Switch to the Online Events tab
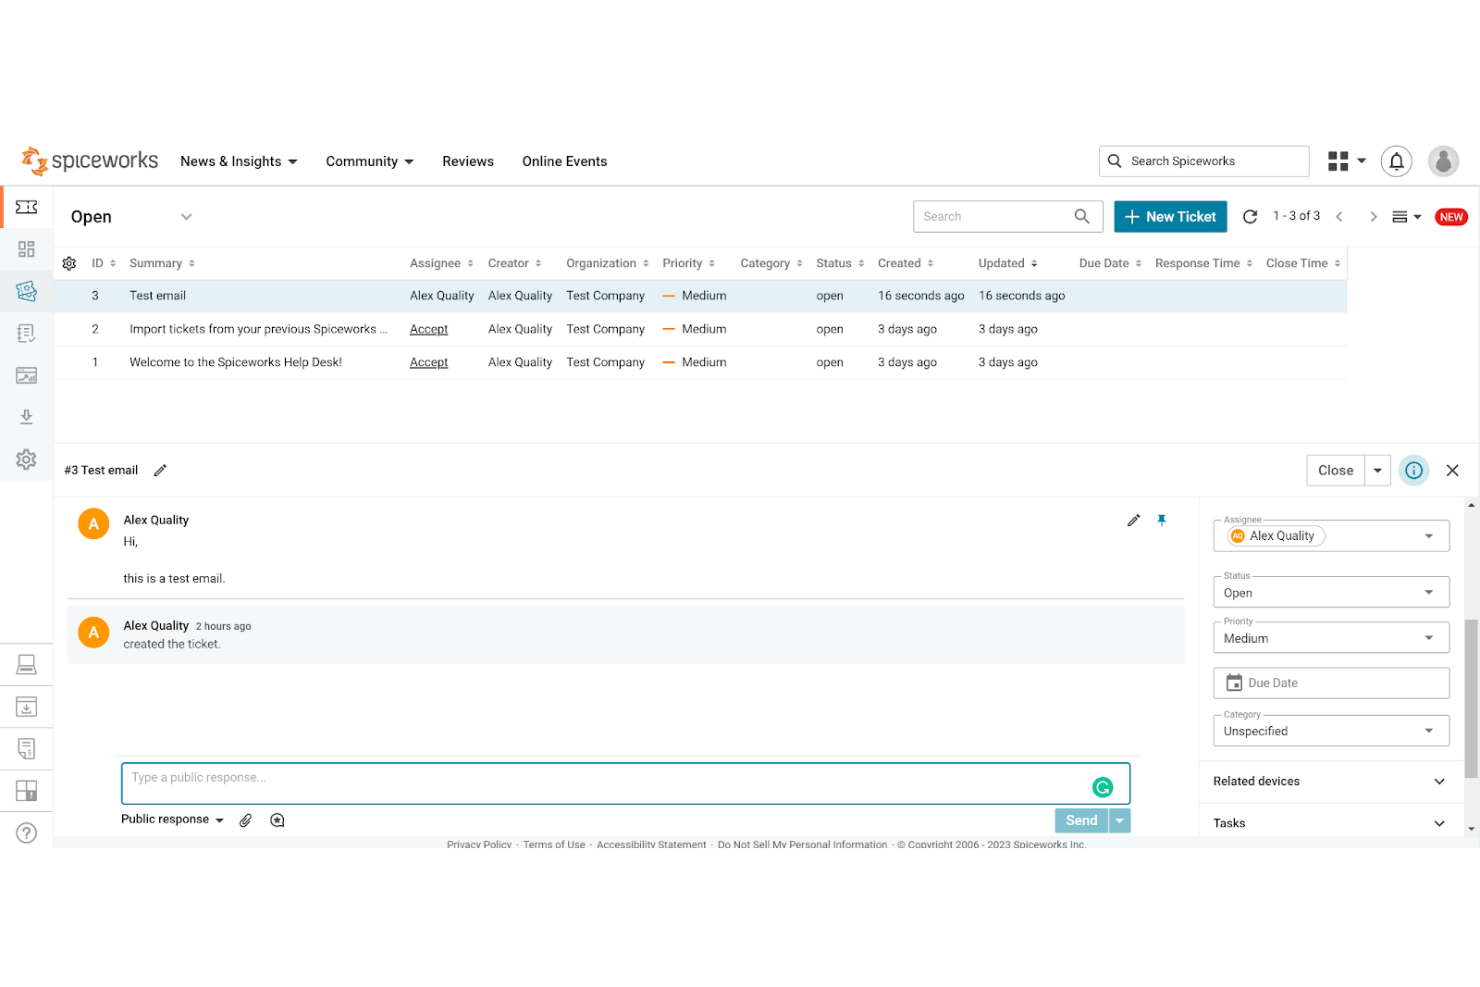This screenshot has height=987, width=1480. (x=564, y=161)
